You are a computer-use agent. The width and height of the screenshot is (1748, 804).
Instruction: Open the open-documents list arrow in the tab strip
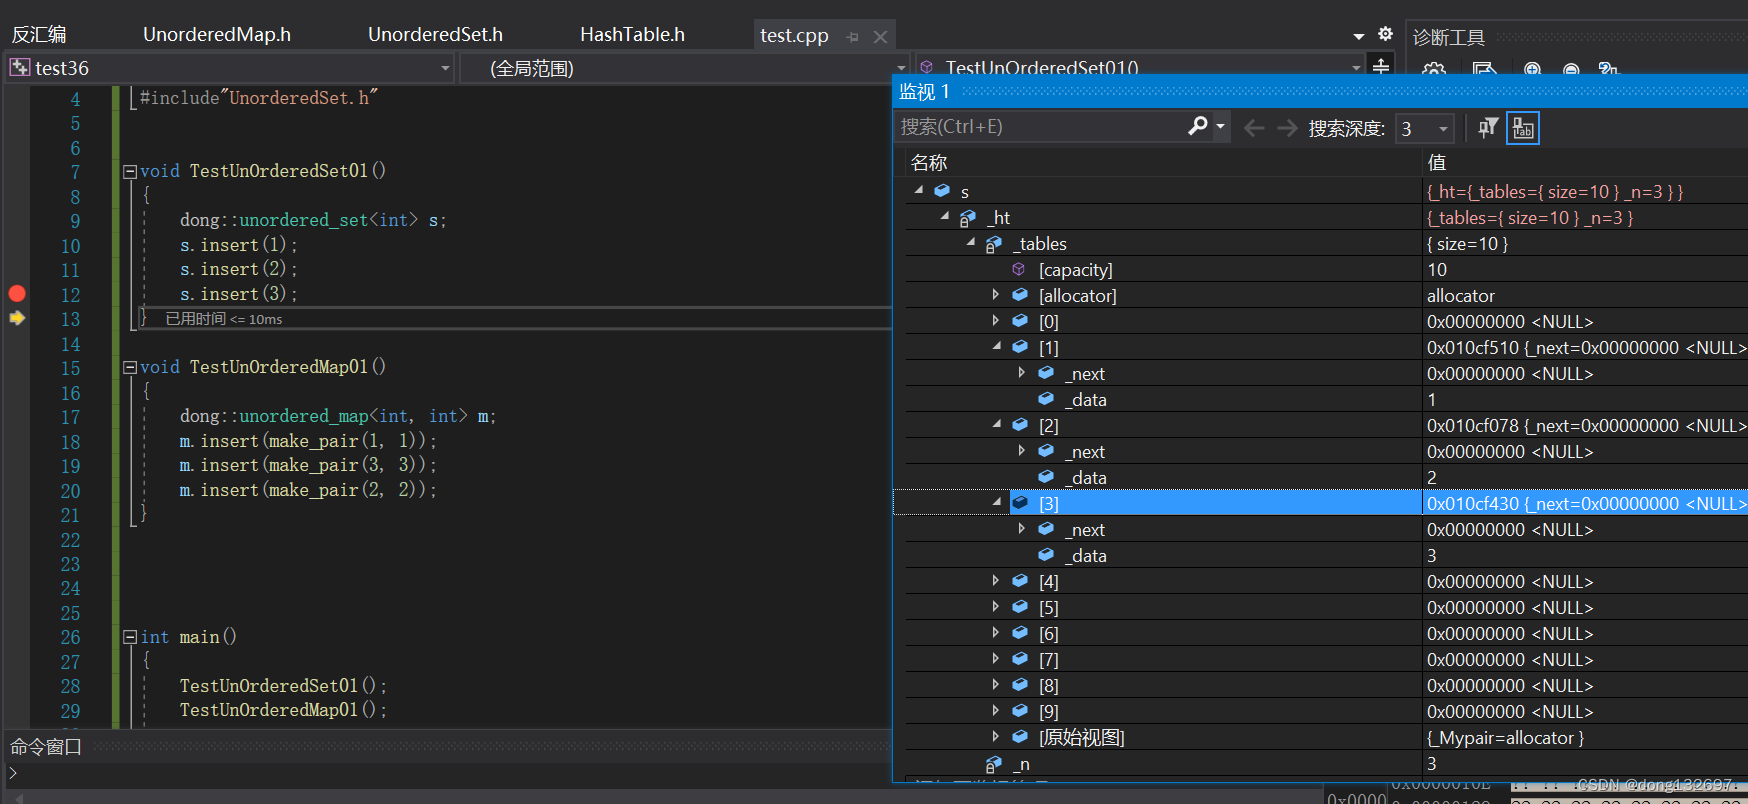pyautogui.click(x=1359, y=36)
